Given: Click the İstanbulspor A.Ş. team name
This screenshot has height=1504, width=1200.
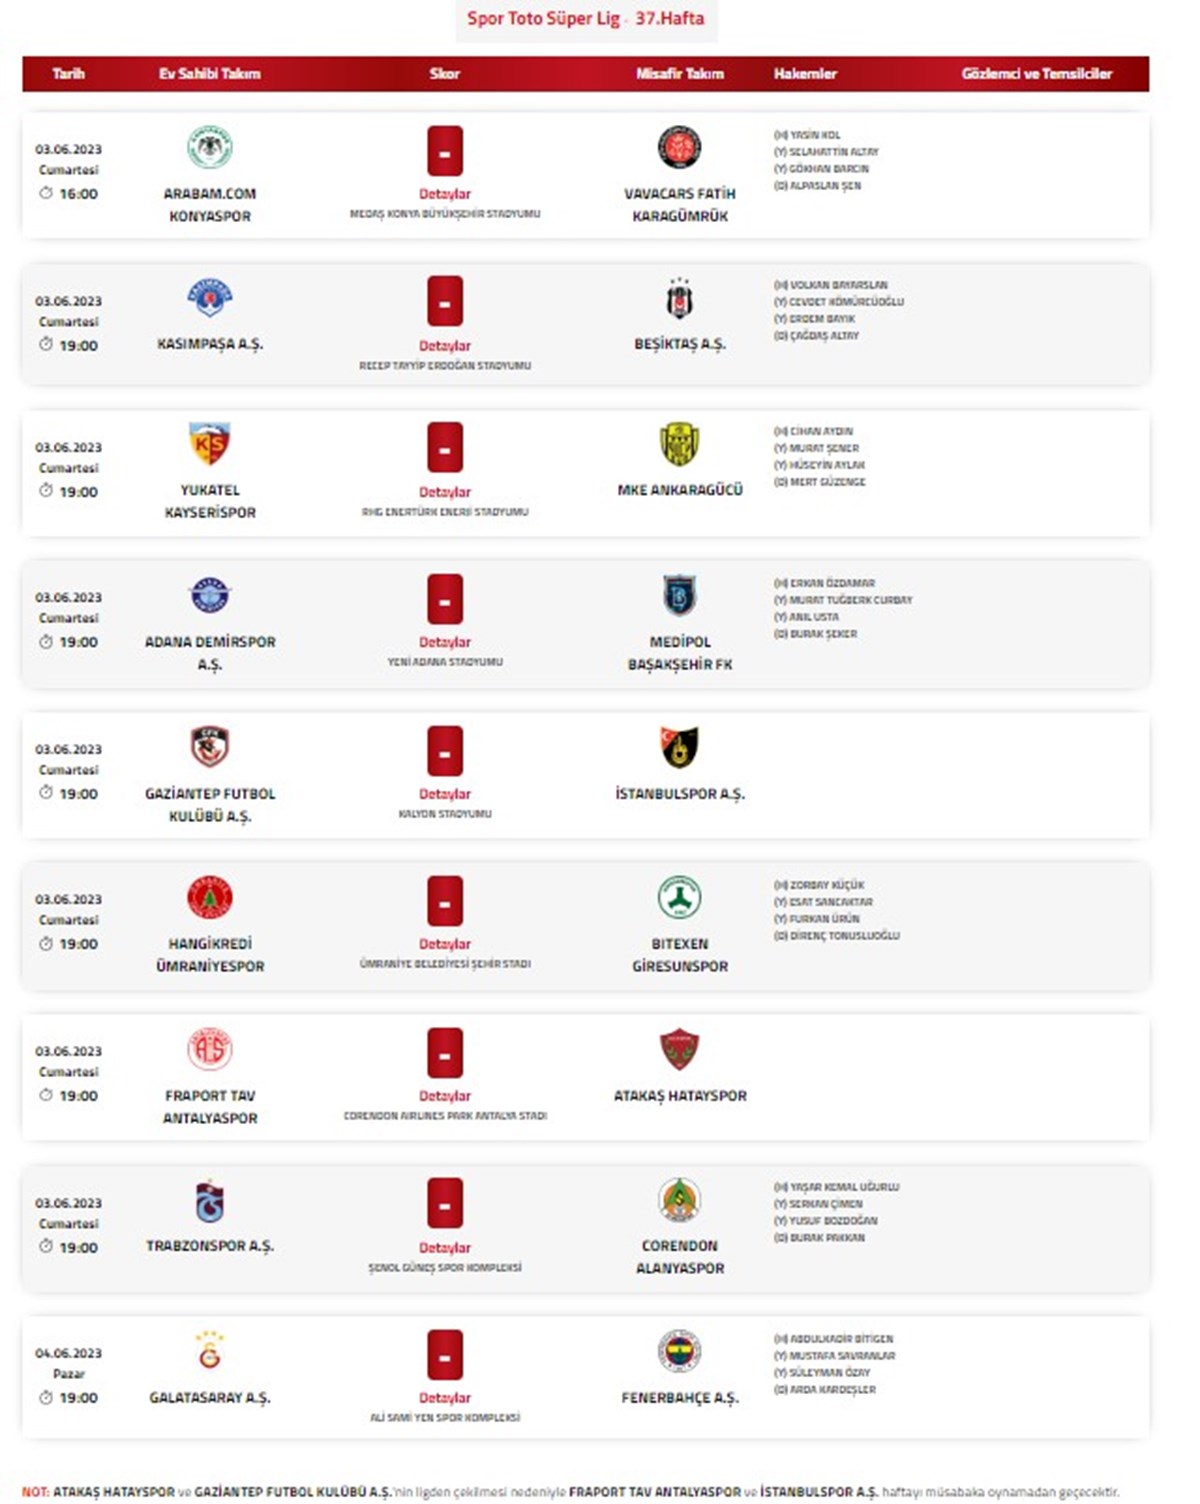Looking at the screenshot, I should [680, 794].
